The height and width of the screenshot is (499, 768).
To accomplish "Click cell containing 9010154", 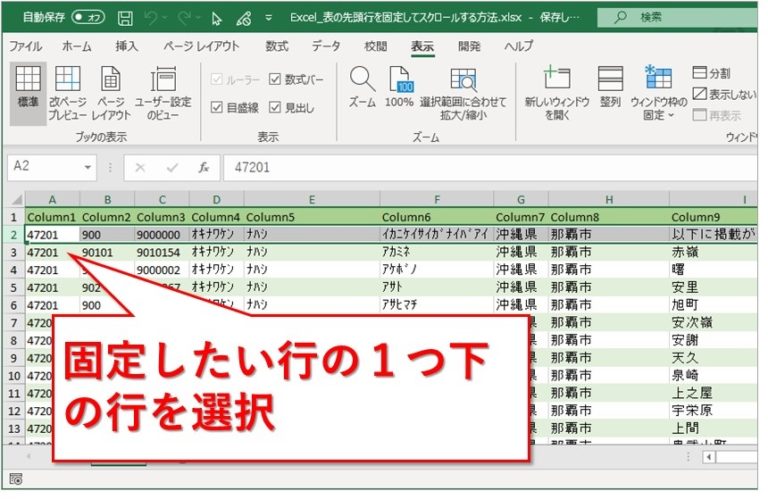I will (x=162, y=252).
